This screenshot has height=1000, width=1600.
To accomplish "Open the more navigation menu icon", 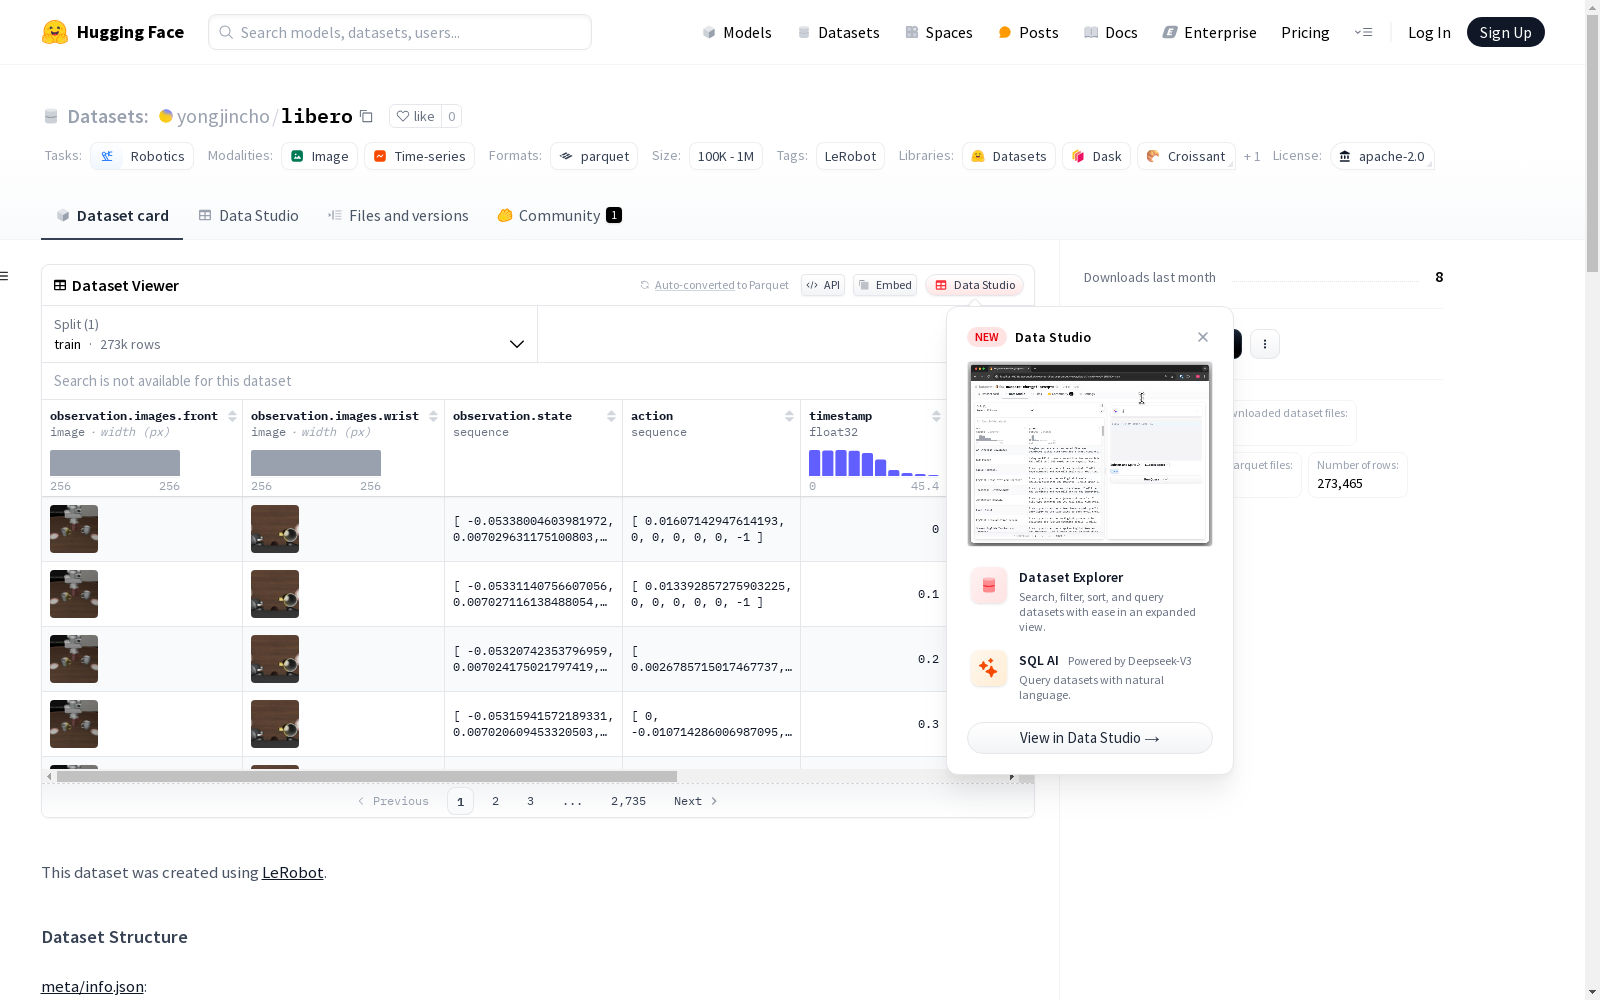I will 1363,32.
